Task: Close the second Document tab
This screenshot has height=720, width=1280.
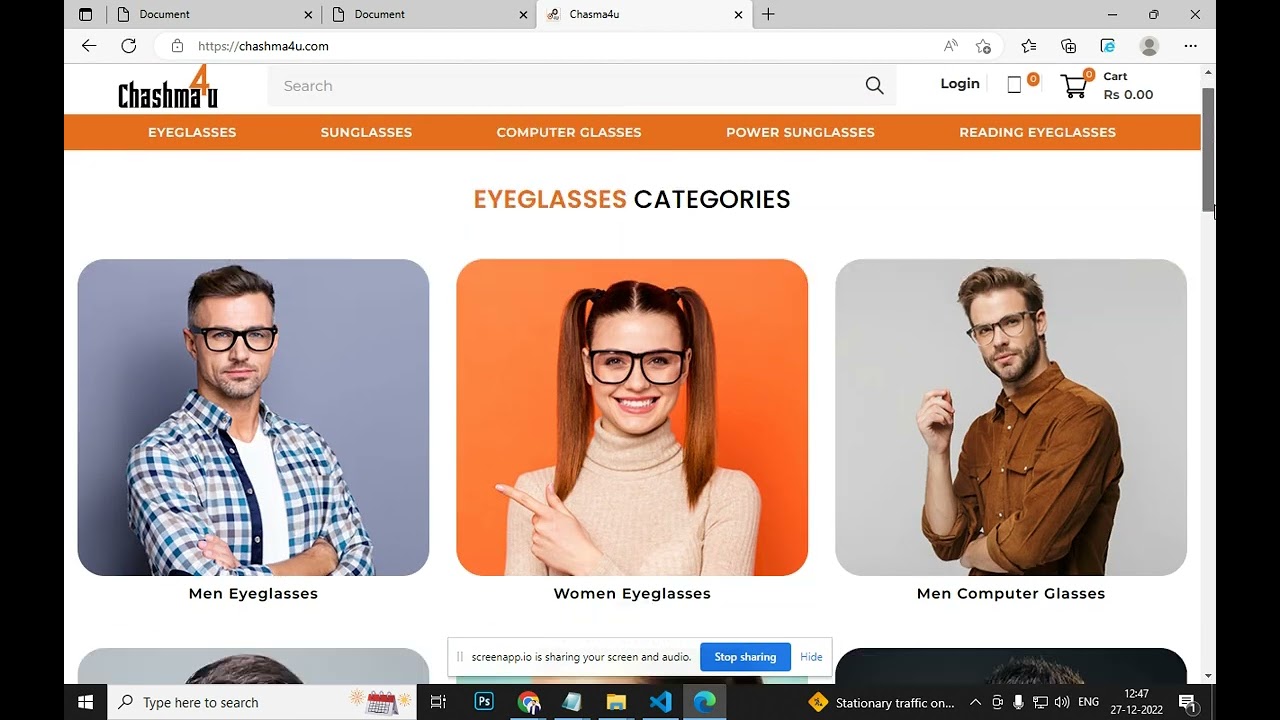Action: pyautogui.click(x=523, y=14)
